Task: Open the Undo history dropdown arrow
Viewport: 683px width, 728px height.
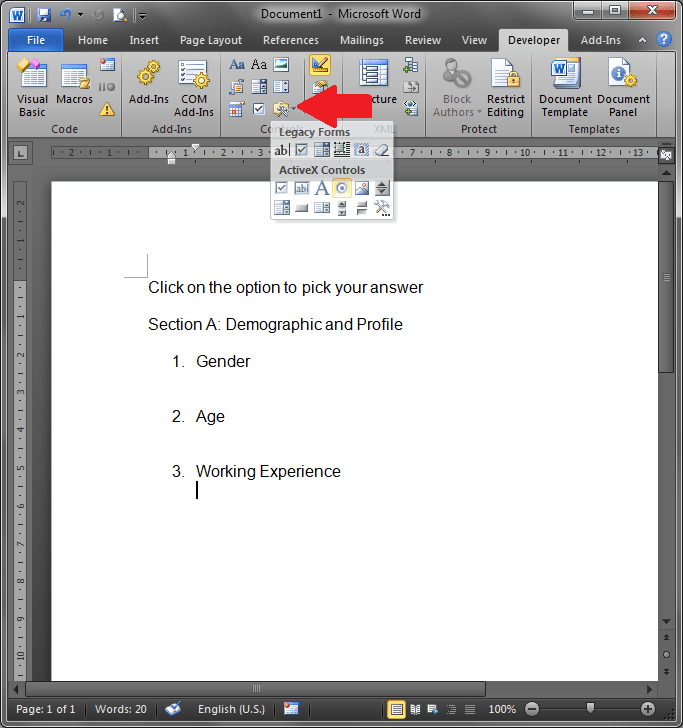Action: [81, 15]
